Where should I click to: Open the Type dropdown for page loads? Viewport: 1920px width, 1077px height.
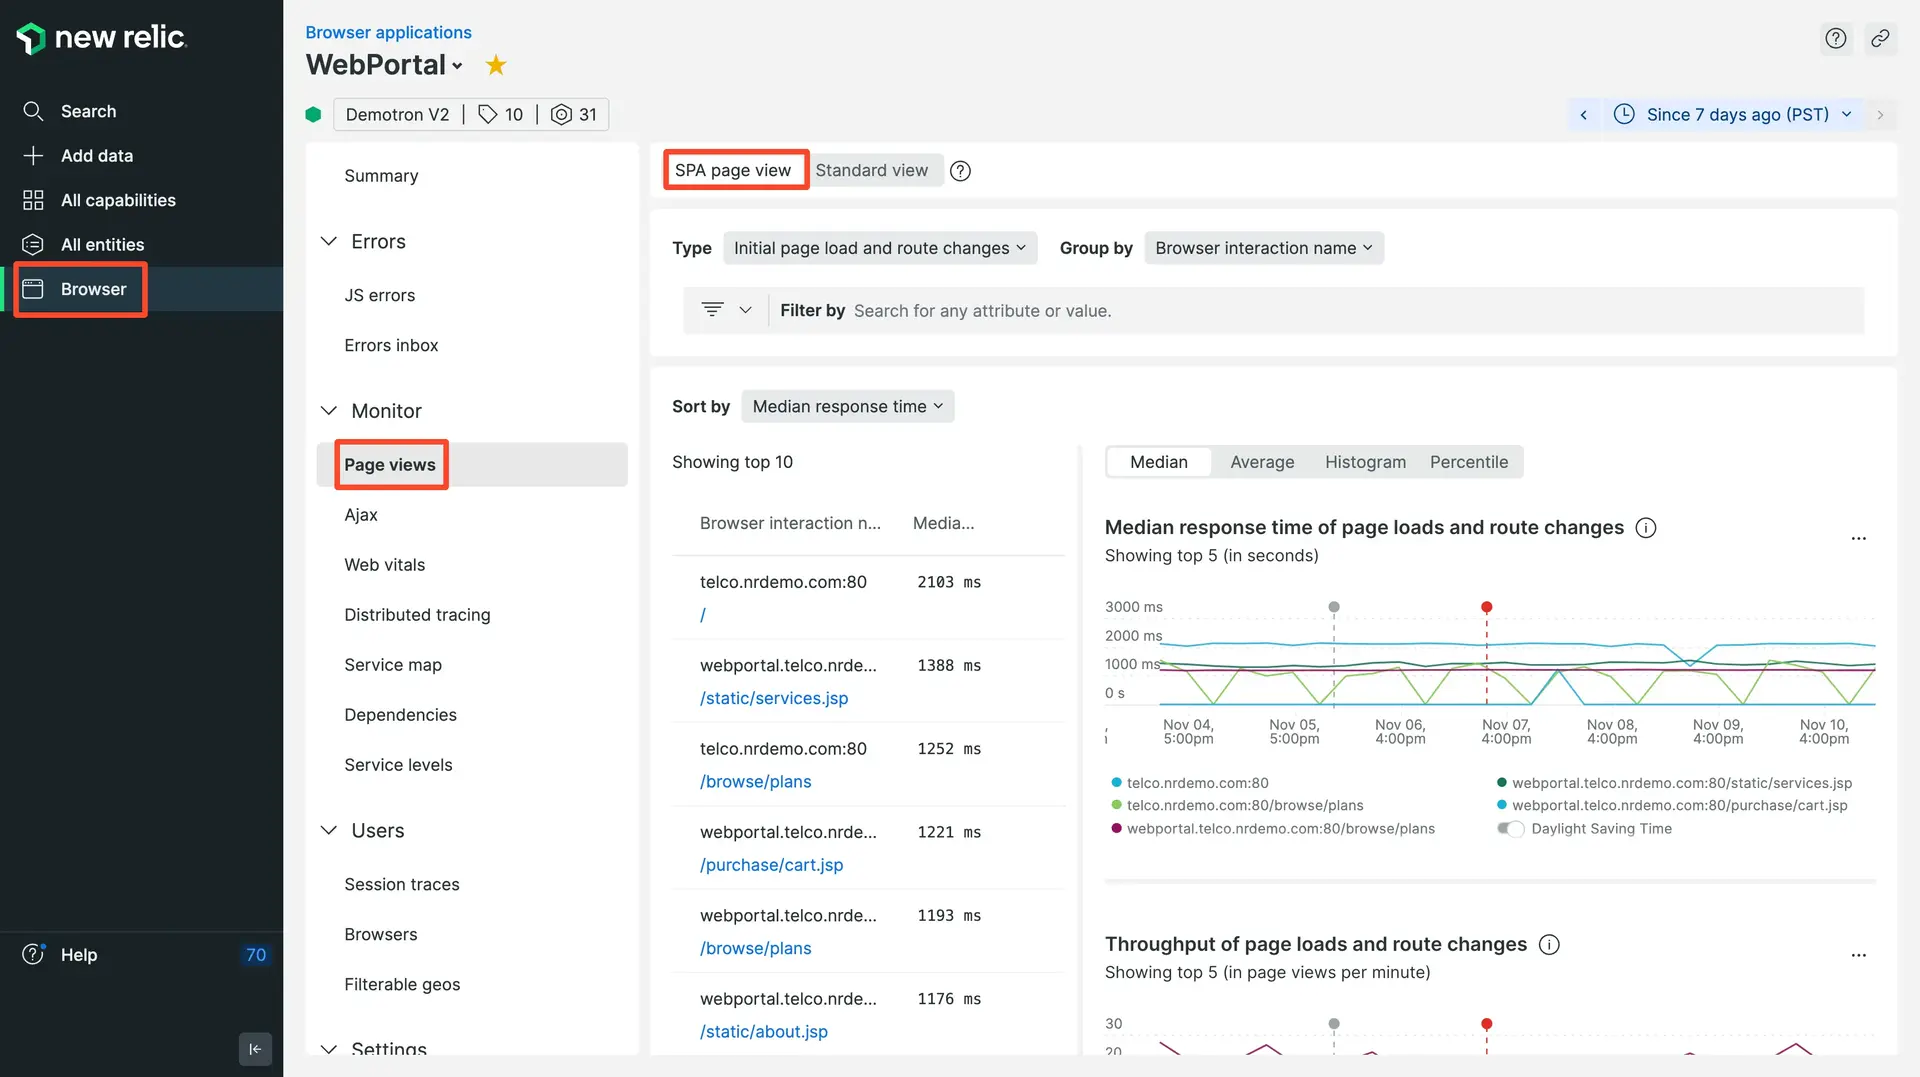(879, 248)
